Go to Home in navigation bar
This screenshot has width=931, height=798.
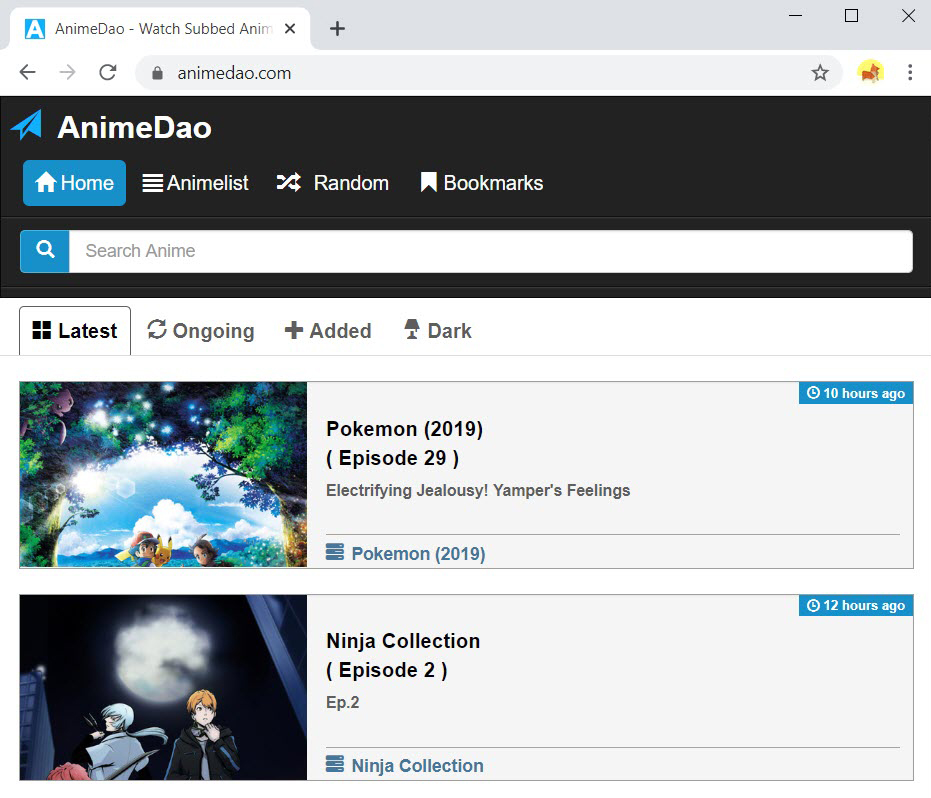click(x=74, y=183)
